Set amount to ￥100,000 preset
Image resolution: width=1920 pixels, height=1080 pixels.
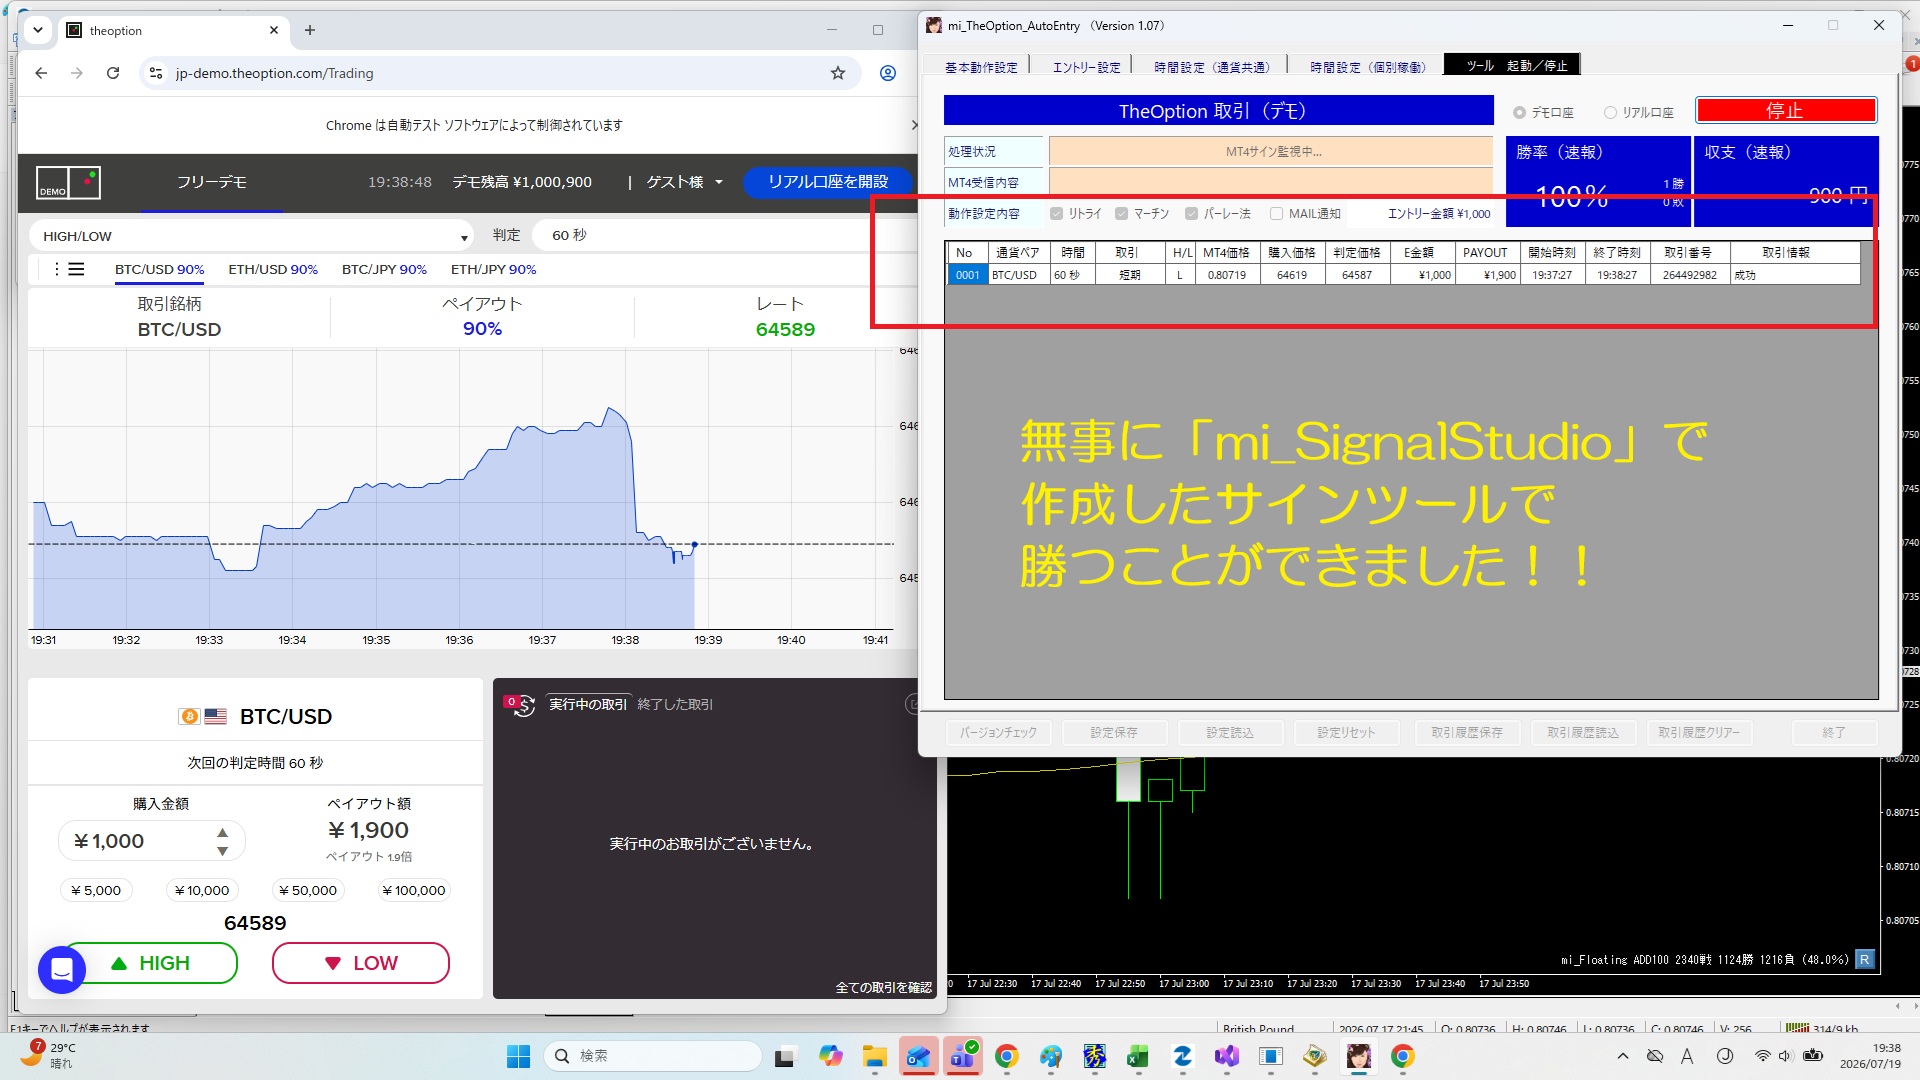click(x=414, y=890)
